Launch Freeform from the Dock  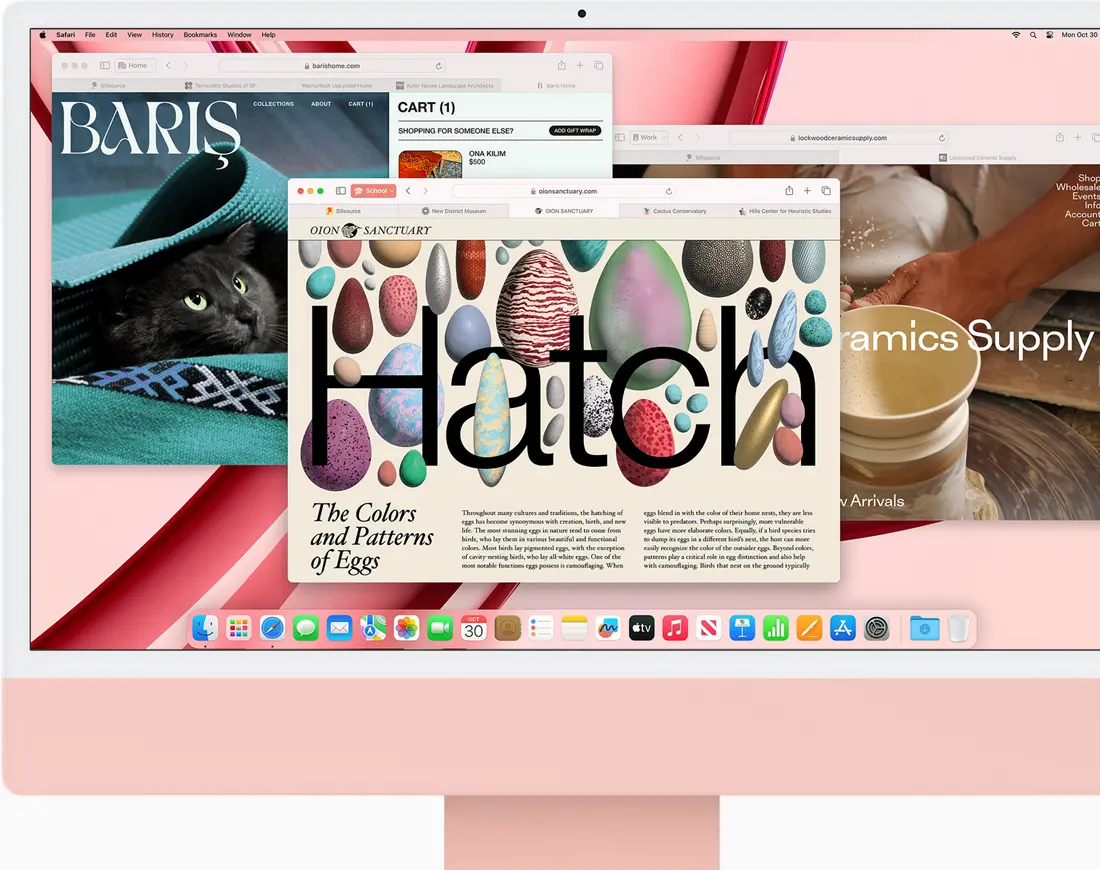608,628
